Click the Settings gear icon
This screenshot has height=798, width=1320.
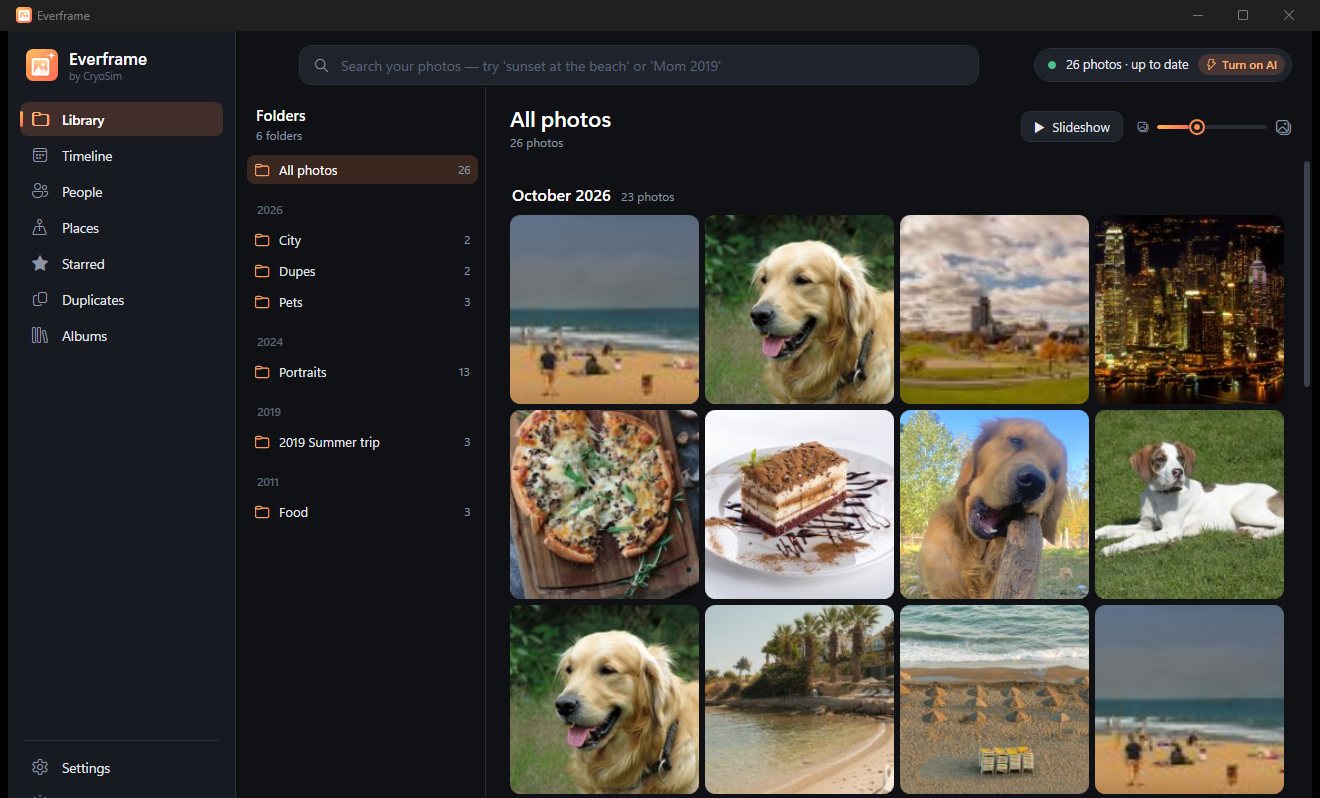click(x=40, y=768)
